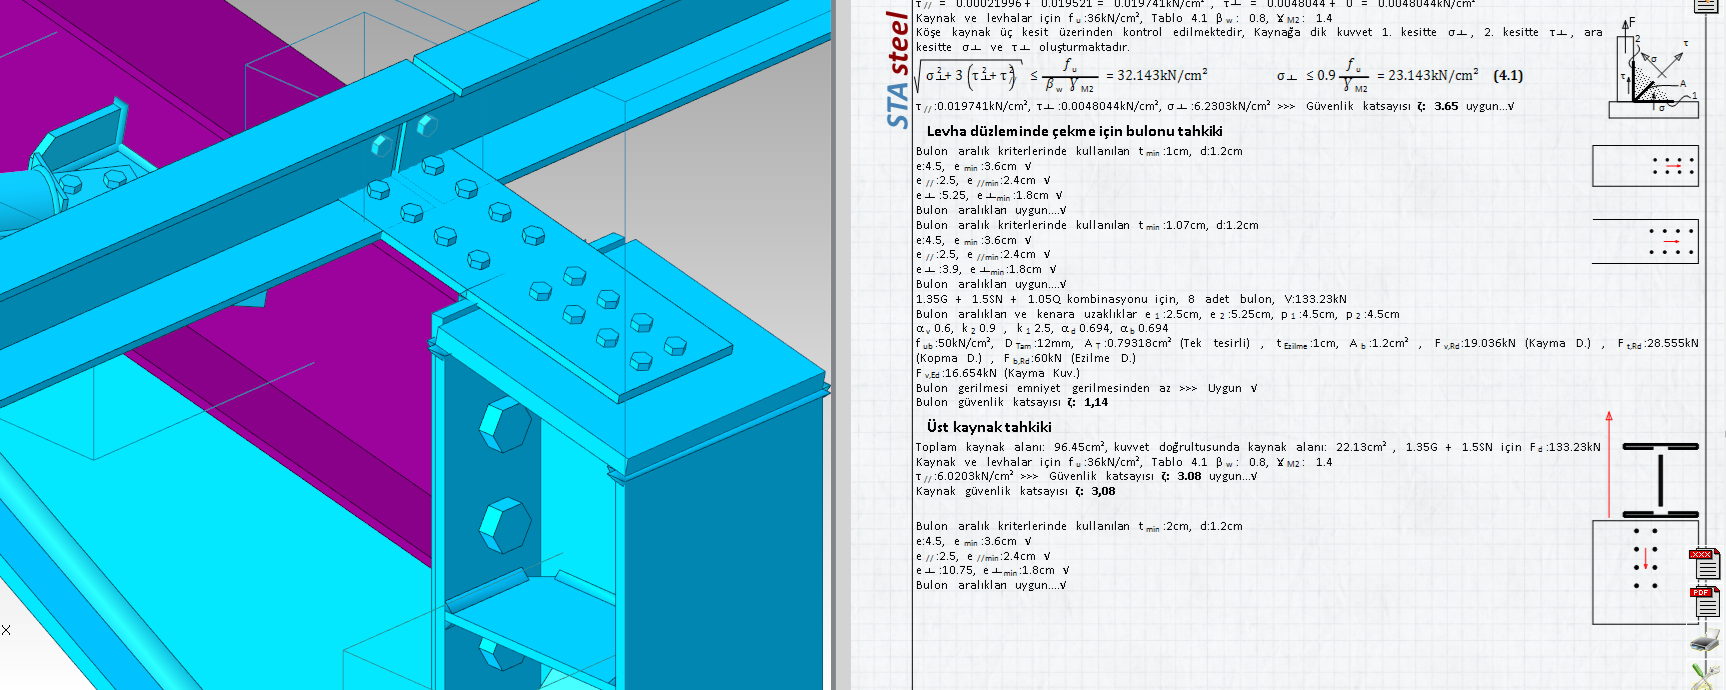Click the vertical bolt pattern diagram
This screenshot has height=690, width=1726.
pos(1645,572)
